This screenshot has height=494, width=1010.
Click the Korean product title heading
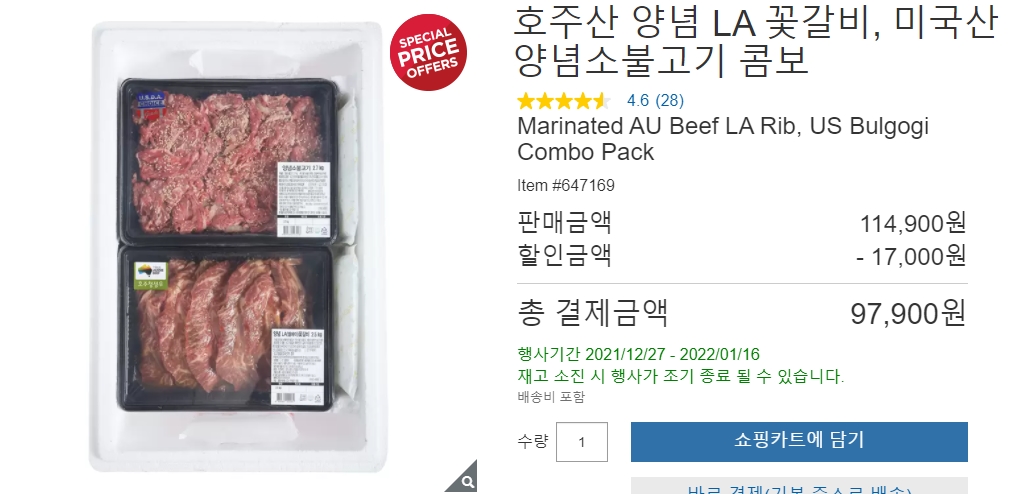point(756,41)
